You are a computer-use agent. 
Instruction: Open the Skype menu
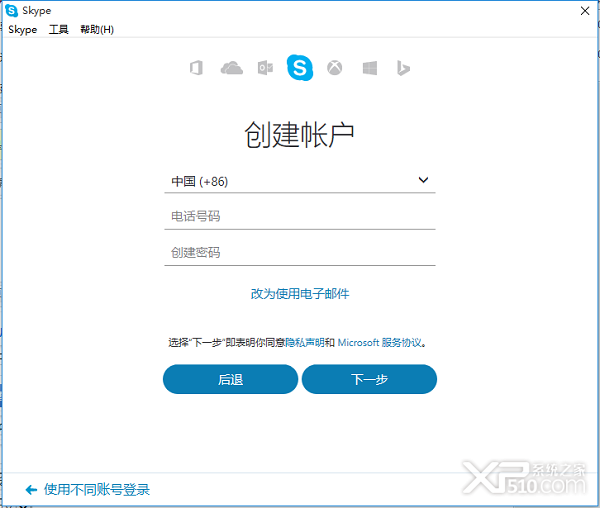point(23,29)
